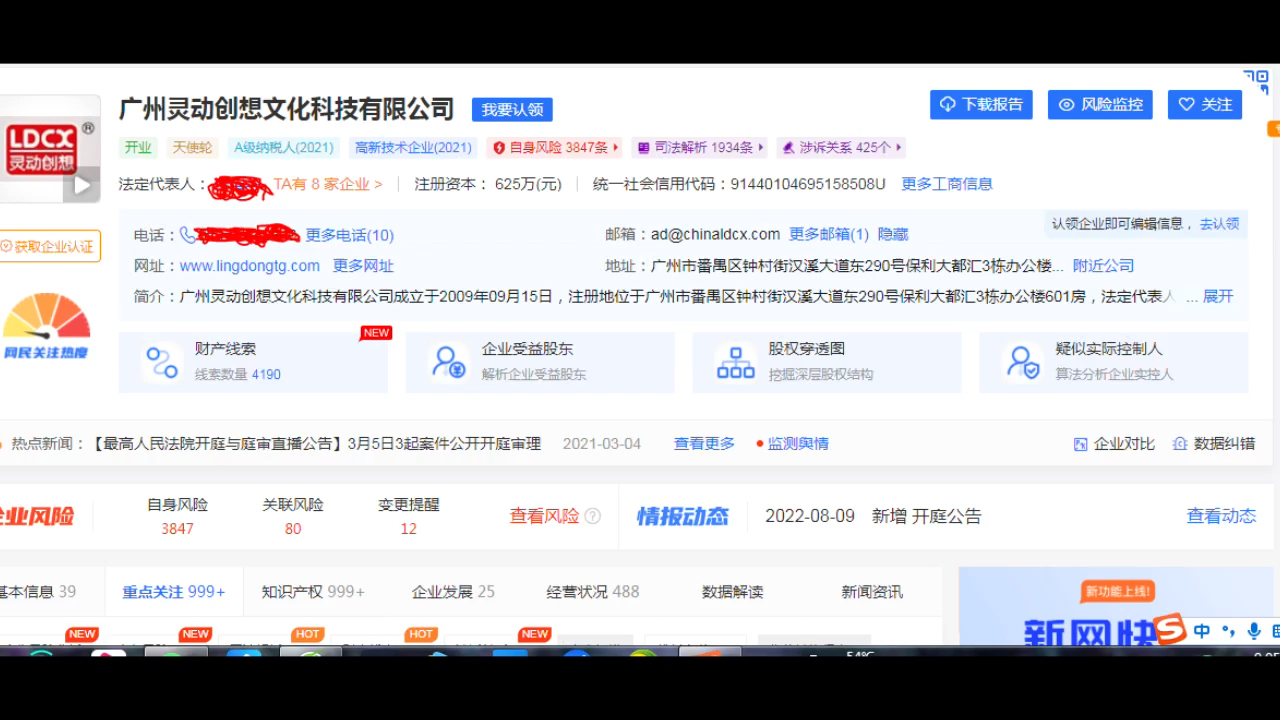Screen dimensions: 1280x720
Task: Click the A级纳税人(2021) tag
Action: pyautogui.click(x=284, y=147)
